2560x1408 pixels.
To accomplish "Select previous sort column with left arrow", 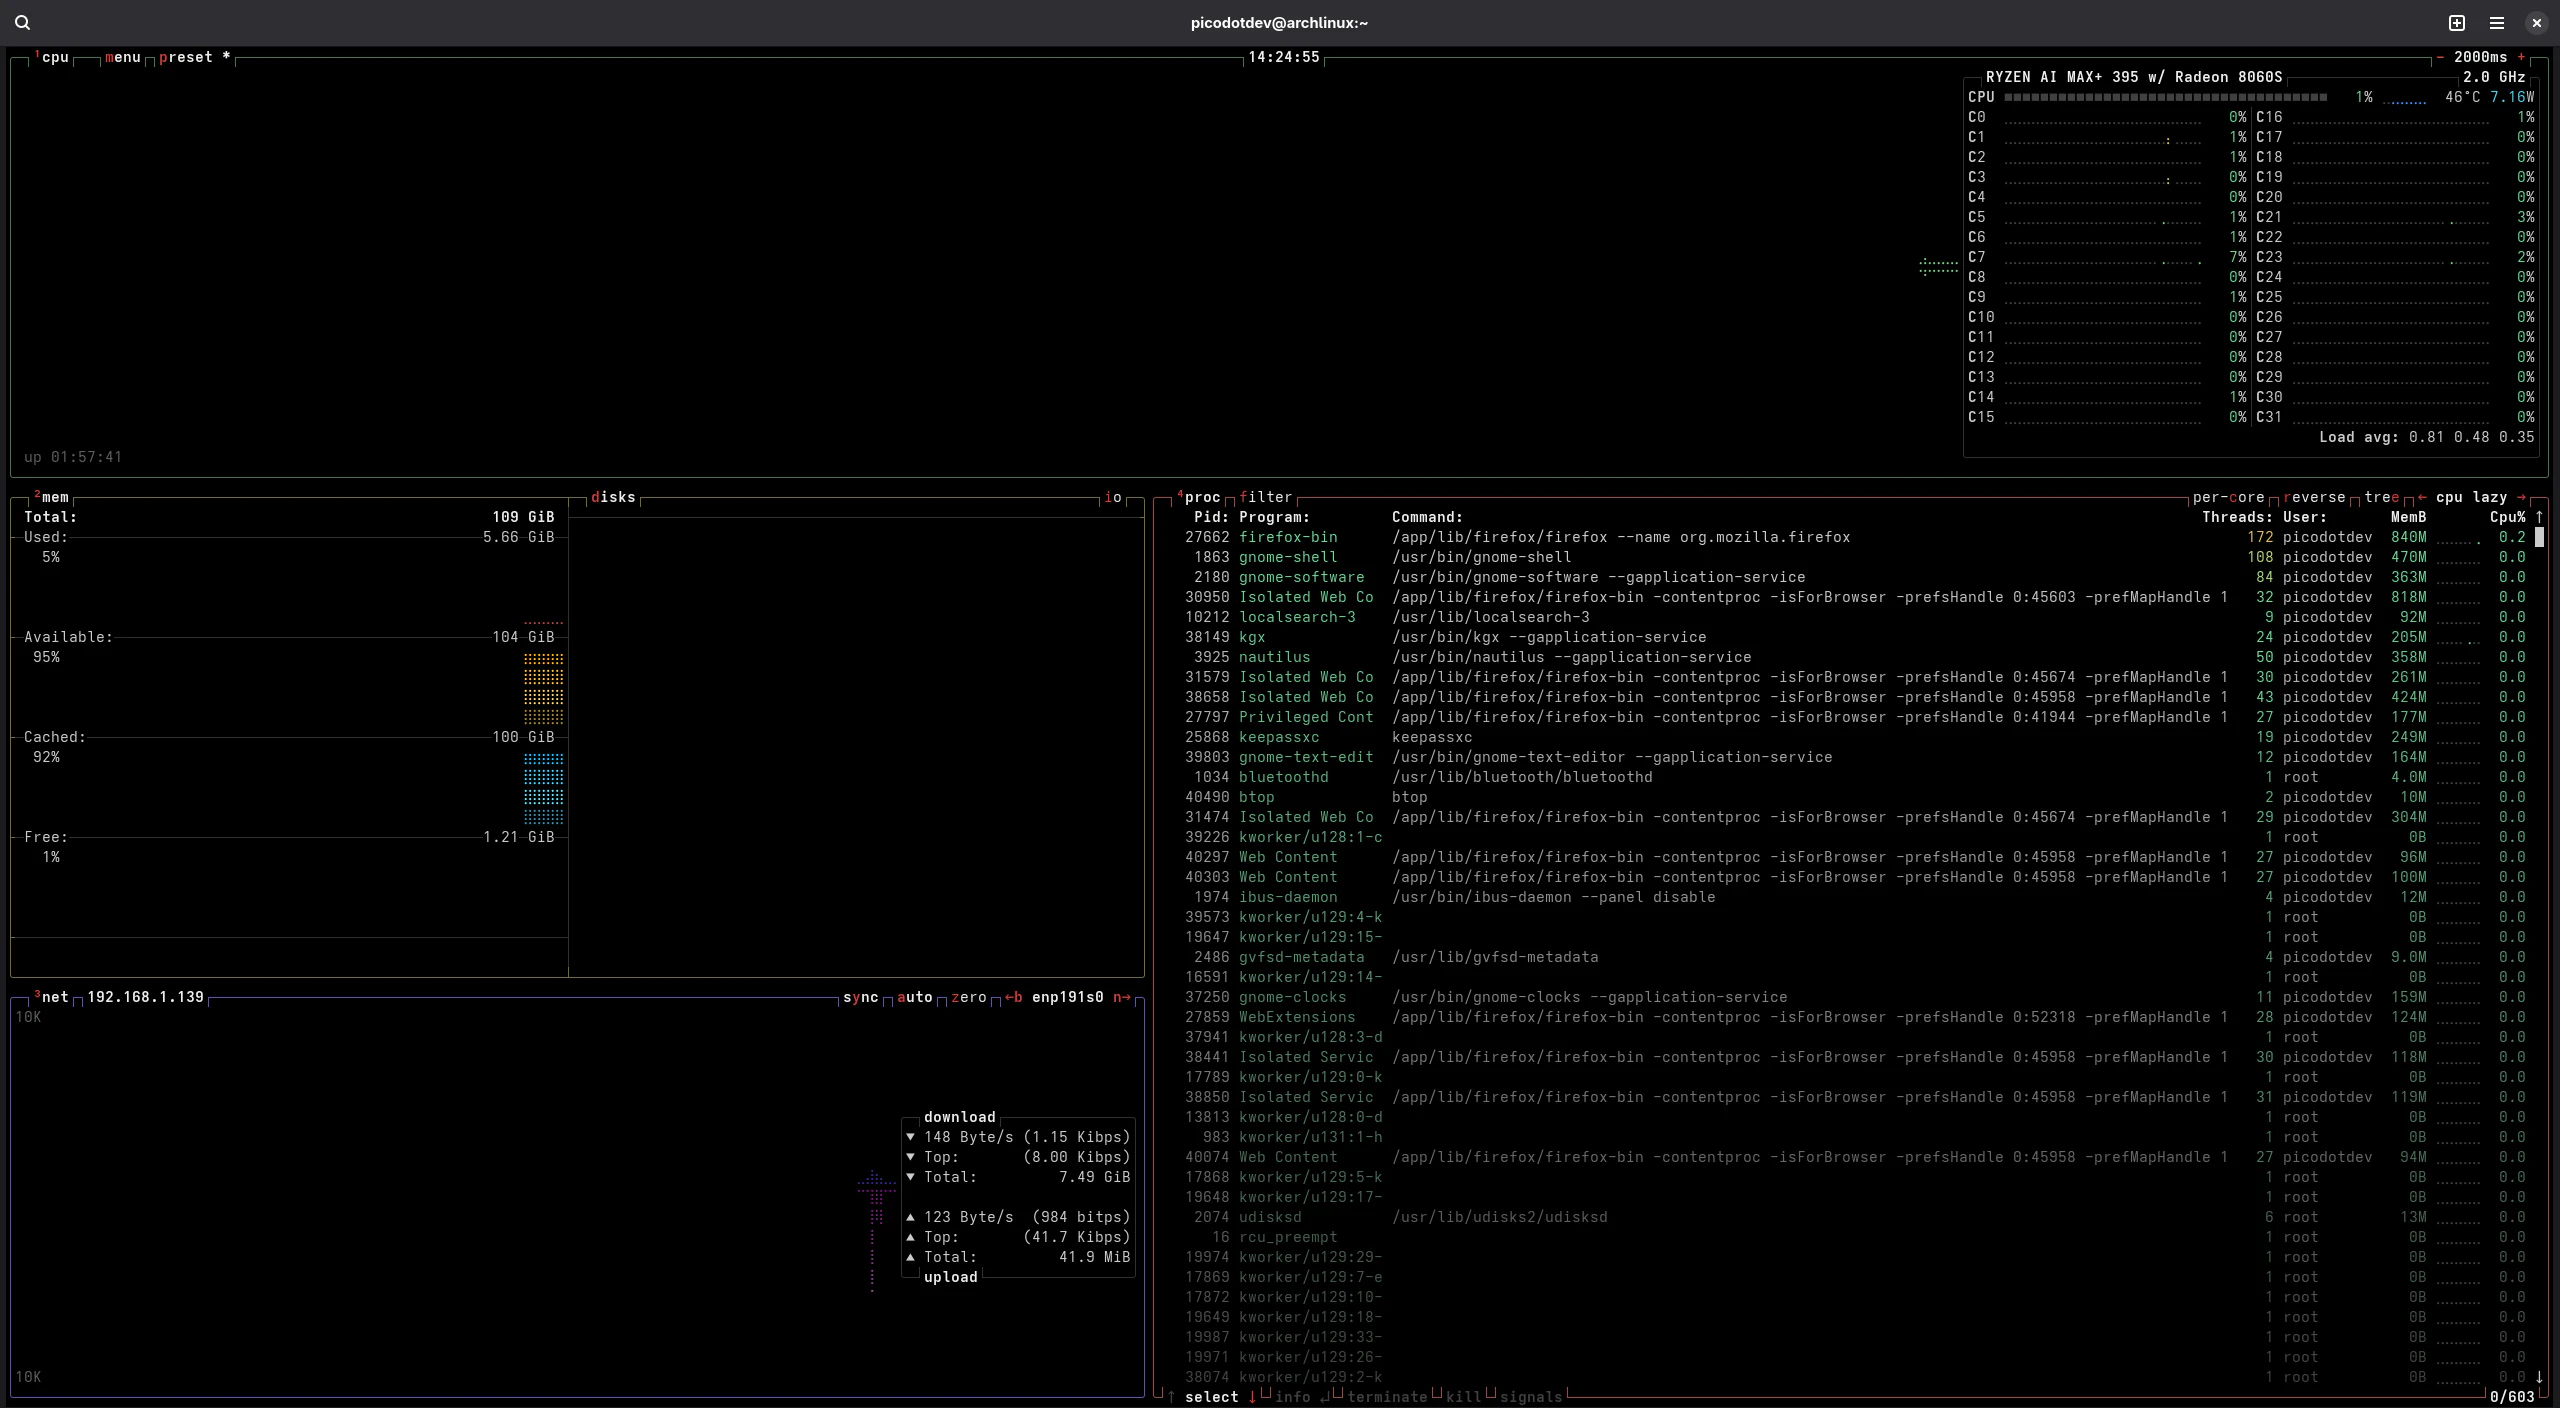I will pos(2421,497).
